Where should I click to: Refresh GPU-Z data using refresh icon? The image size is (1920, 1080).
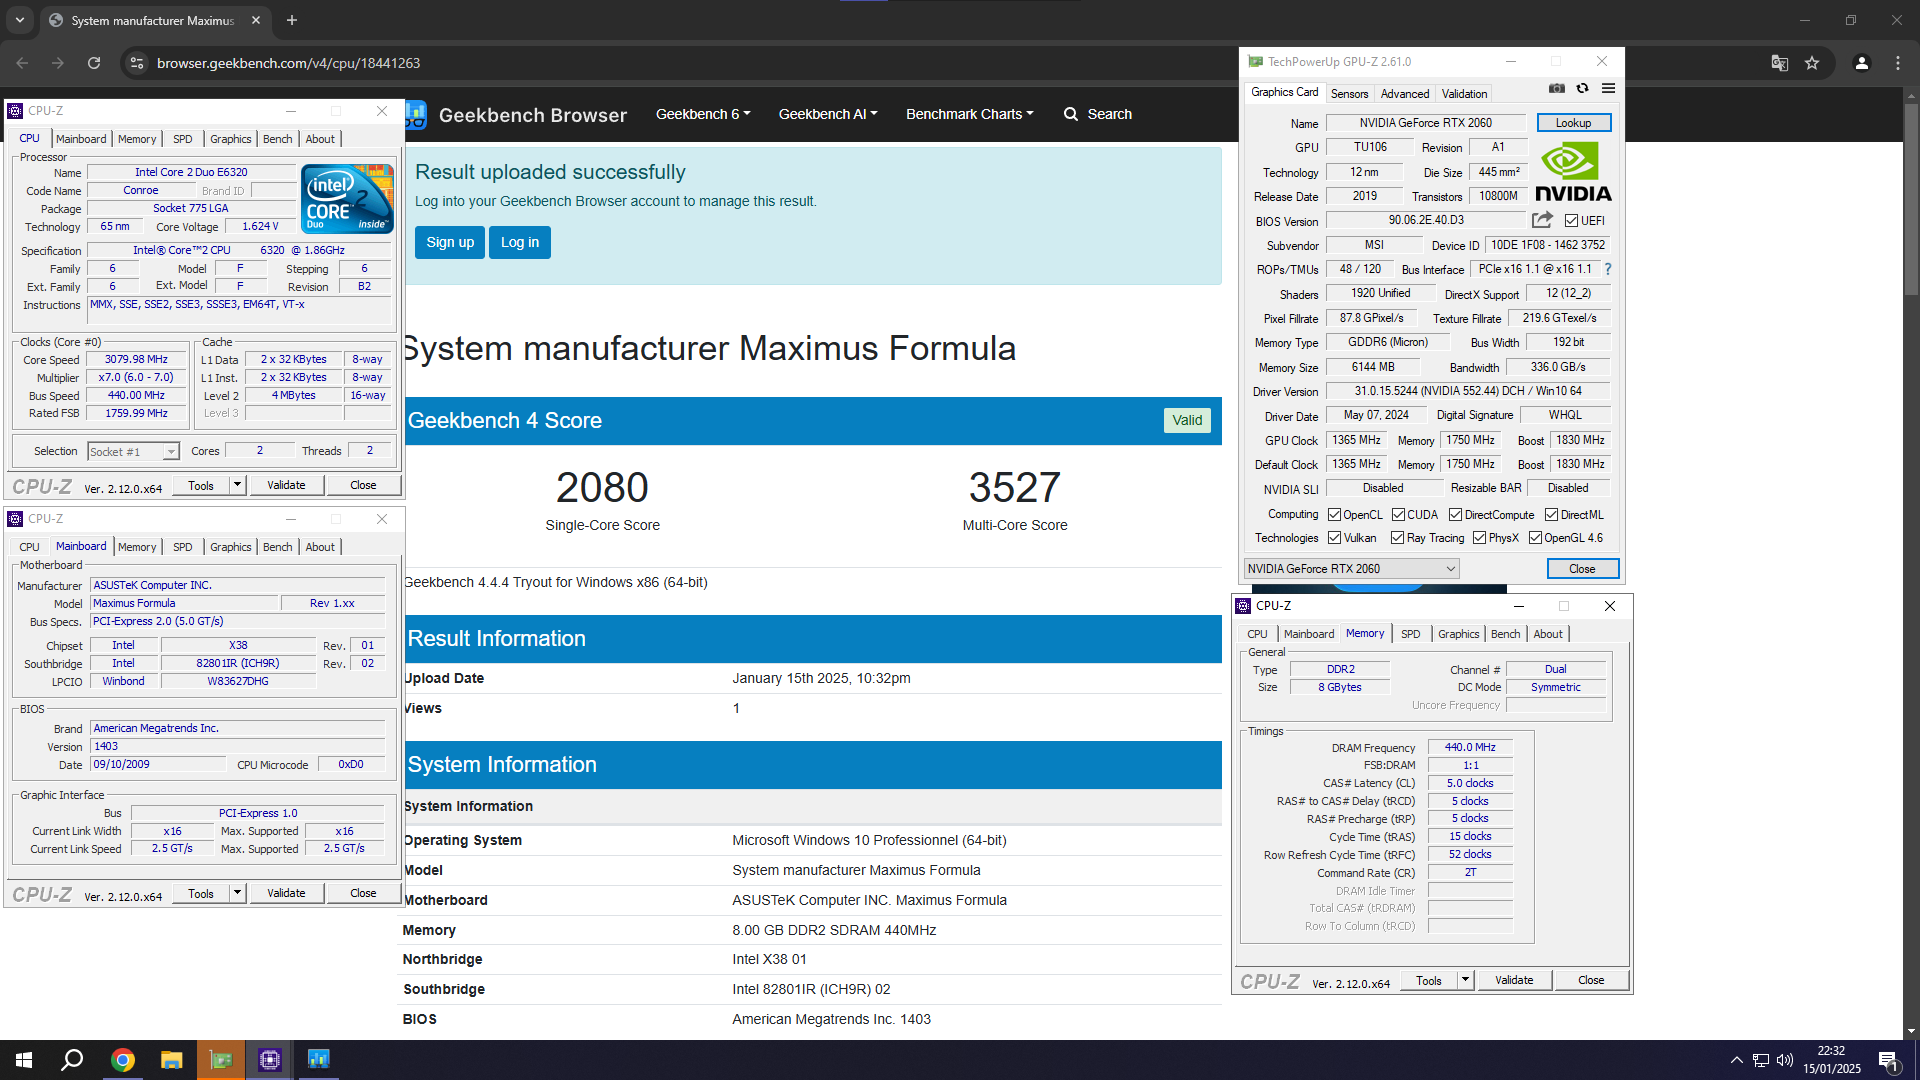pos(1582,88)
